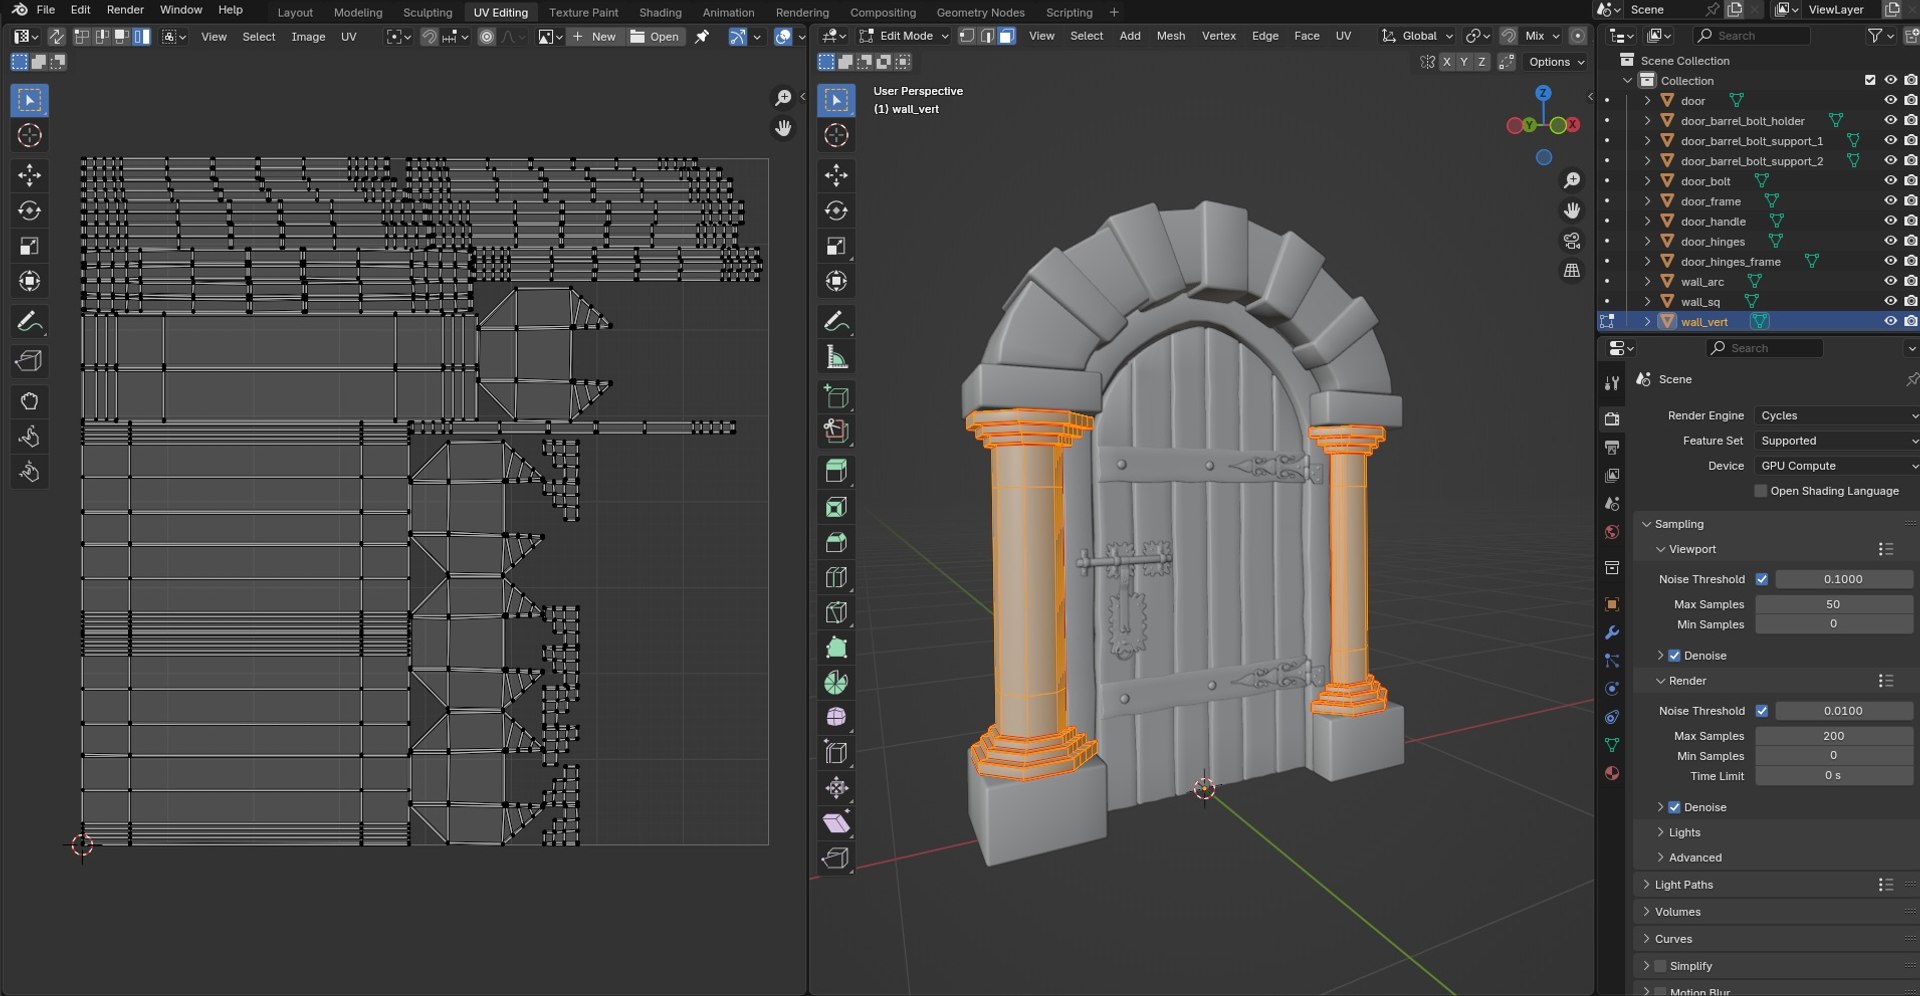Toggle Viewport Denoise checkbox
Viewport: 1920px width, 996px height.
[x=1674, y=656]
